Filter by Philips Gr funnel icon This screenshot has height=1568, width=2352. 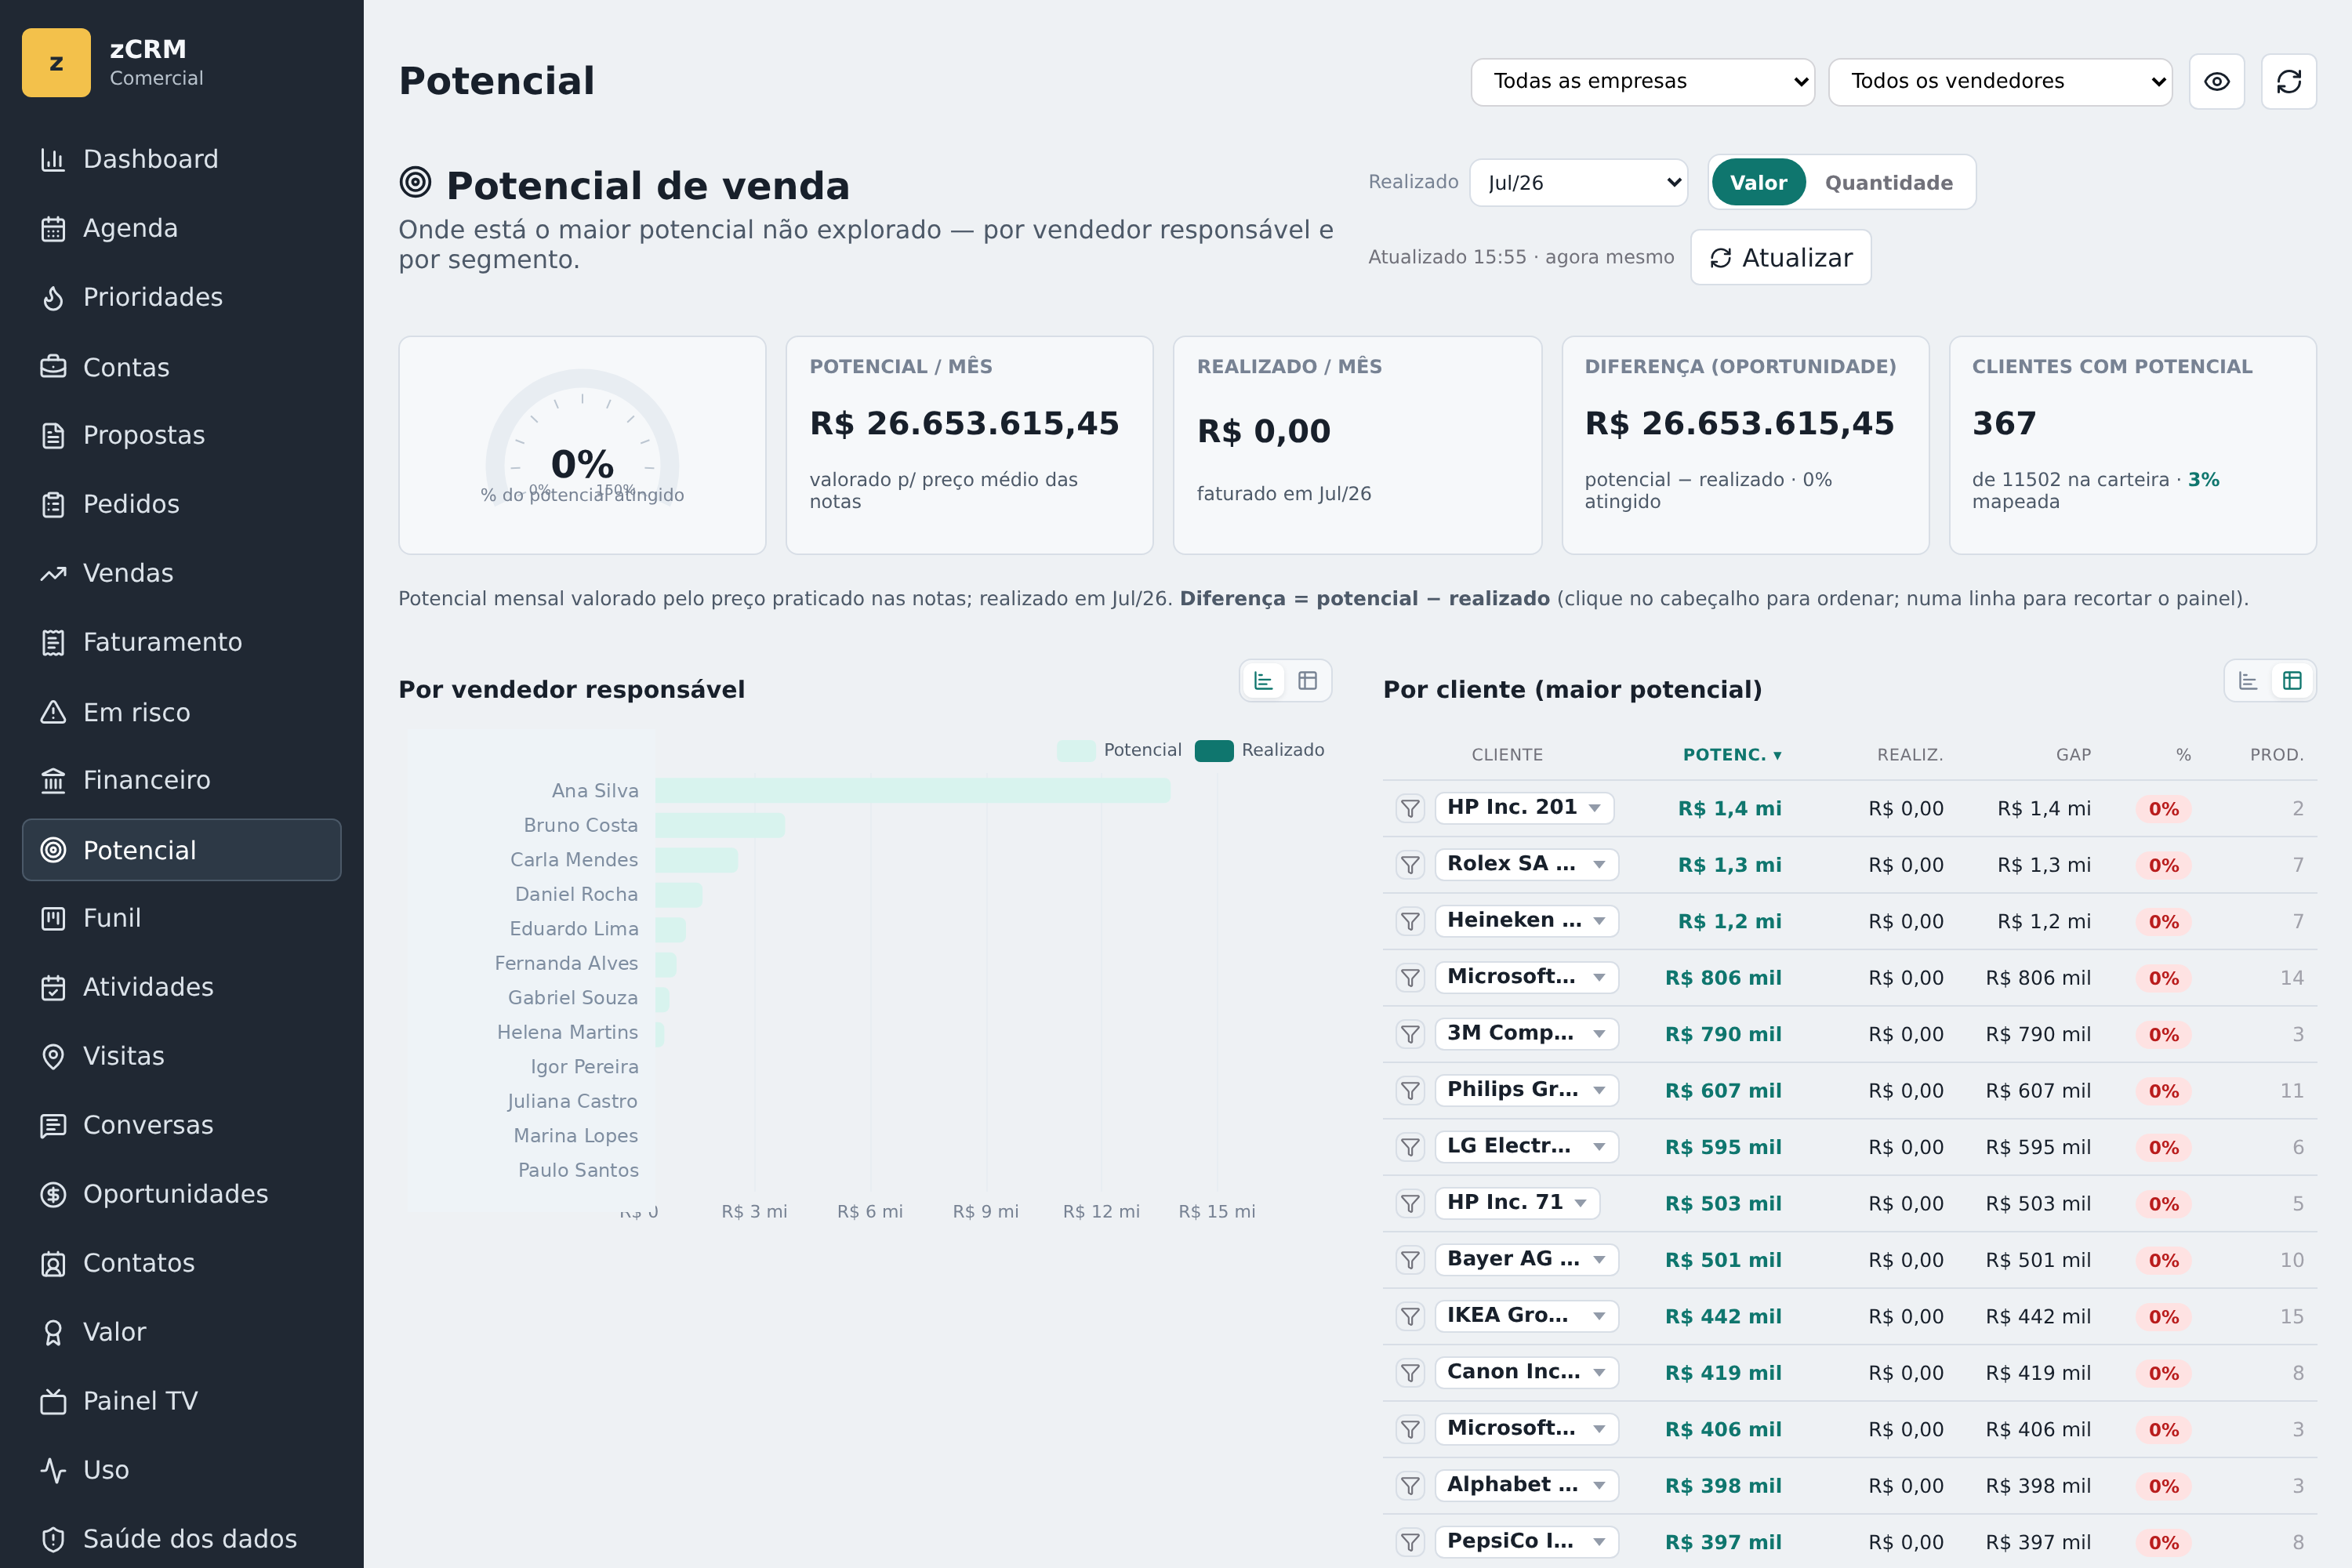(1410, 1091)
